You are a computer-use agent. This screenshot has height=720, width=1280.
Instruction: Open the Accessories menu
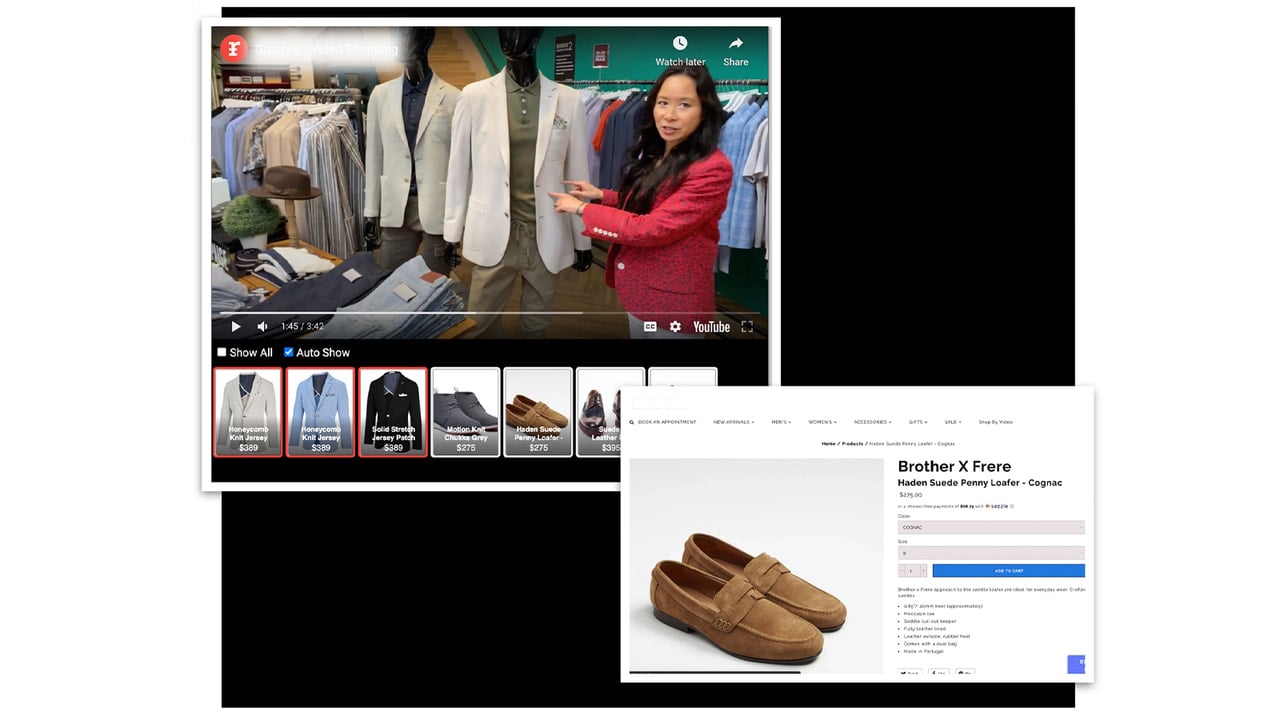click(872, 422)
